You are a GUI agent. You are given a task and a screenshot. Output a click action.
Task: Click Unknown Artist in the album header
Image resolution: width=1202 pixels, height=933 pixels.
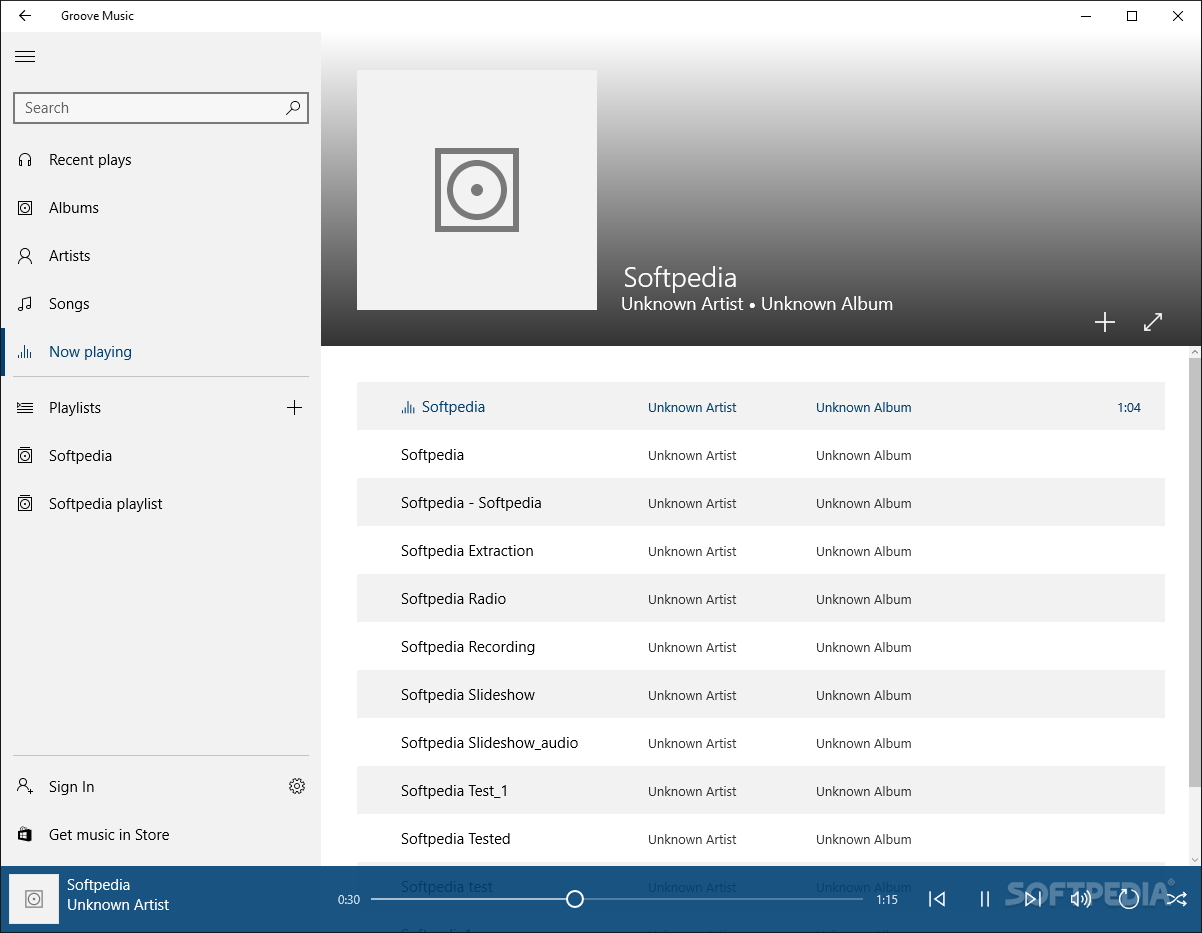(682, 304)
